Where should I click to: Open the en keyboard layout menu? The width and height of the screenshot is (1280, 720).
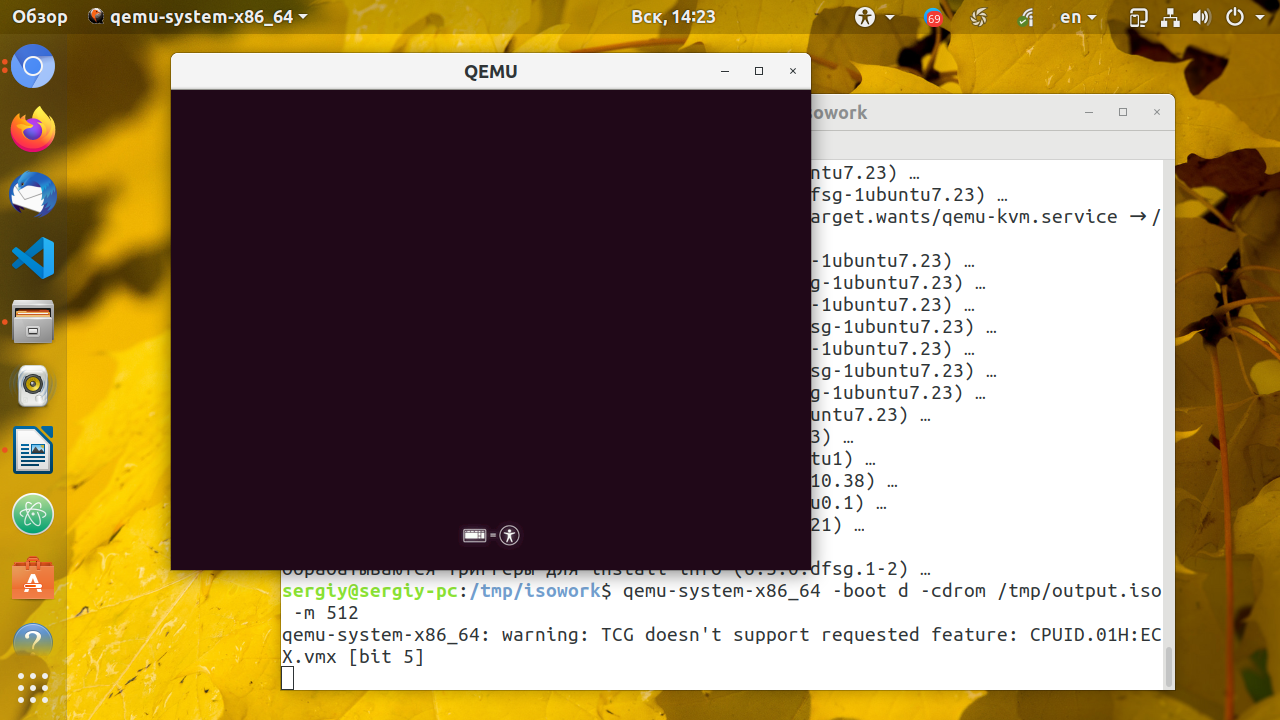point(1078,17)
